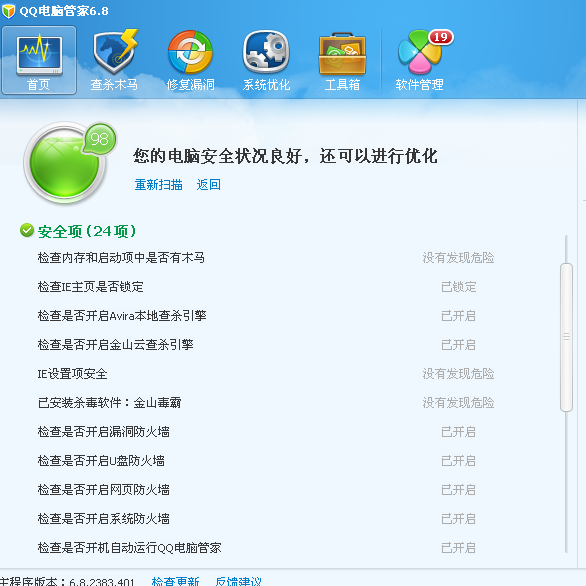The height and width of the screenshot is (586, 586).
Task: Select row 检查是否开启金山云查杀引擎
Action: pyautogui.click(x=266, y=345)
